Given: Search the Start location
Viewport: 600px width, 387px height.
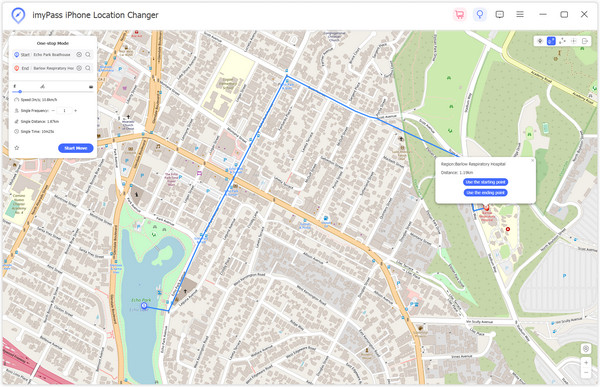Looking at the screenshot, I should pos(88,55).
